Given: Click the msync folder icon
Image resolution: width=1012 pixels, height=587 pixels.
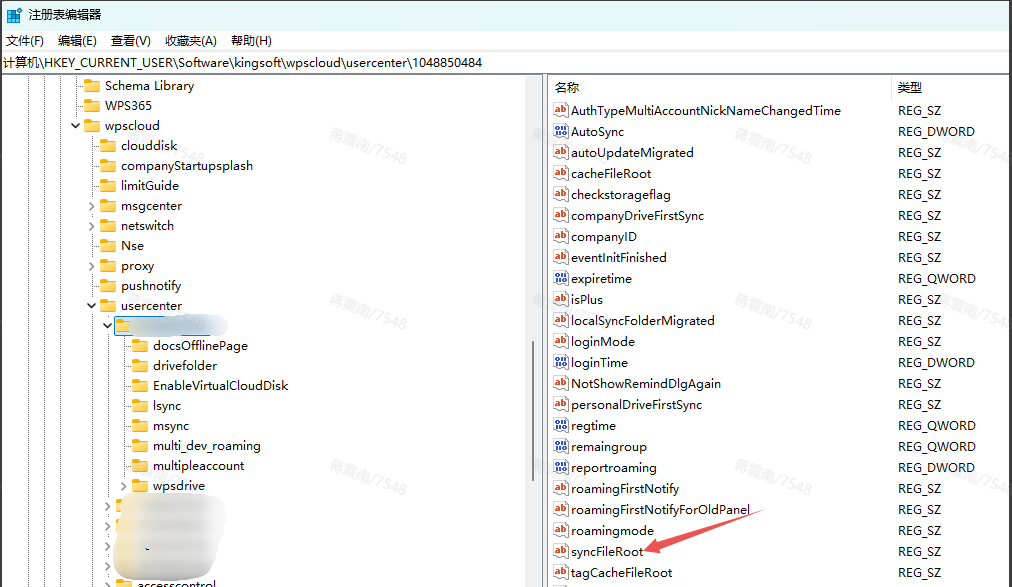Looking at the screenshot, I should pyautogui.click(x=140, y=426).
